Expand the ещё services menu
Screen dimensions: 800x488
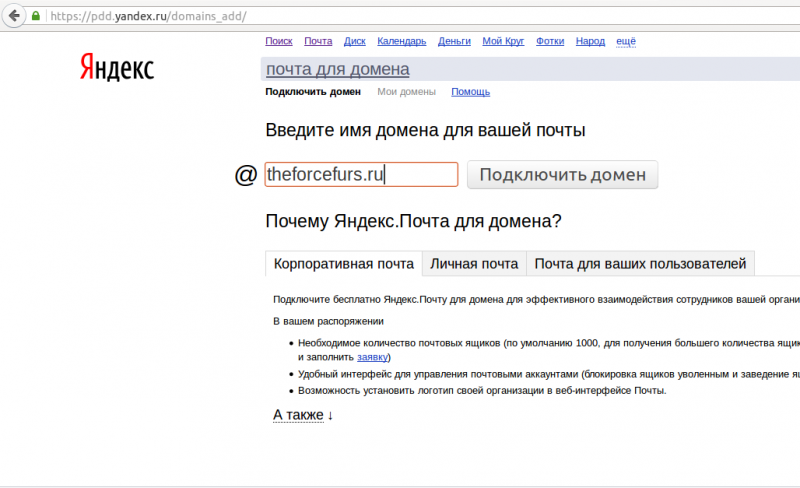[626, 41]
